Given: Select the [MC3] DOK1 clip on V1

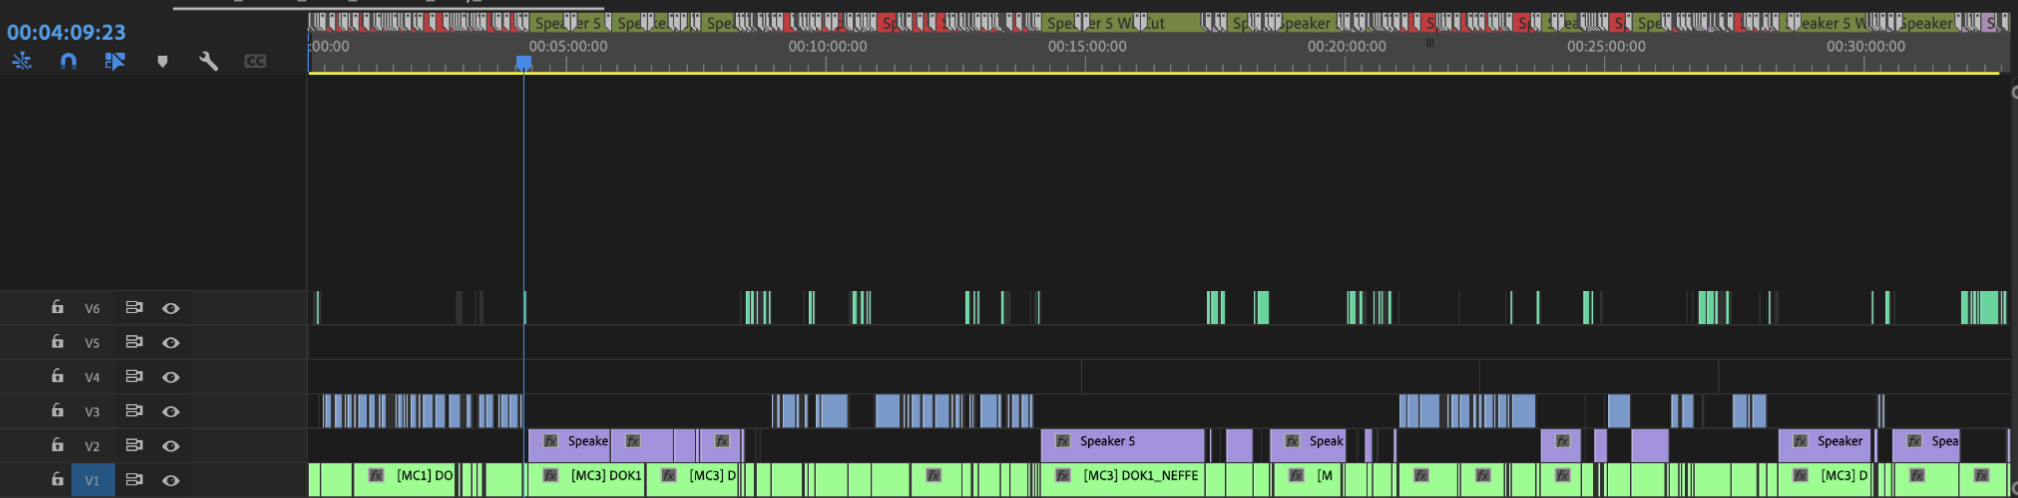Looking at the screenshot, I should click(x=586, y=480).
